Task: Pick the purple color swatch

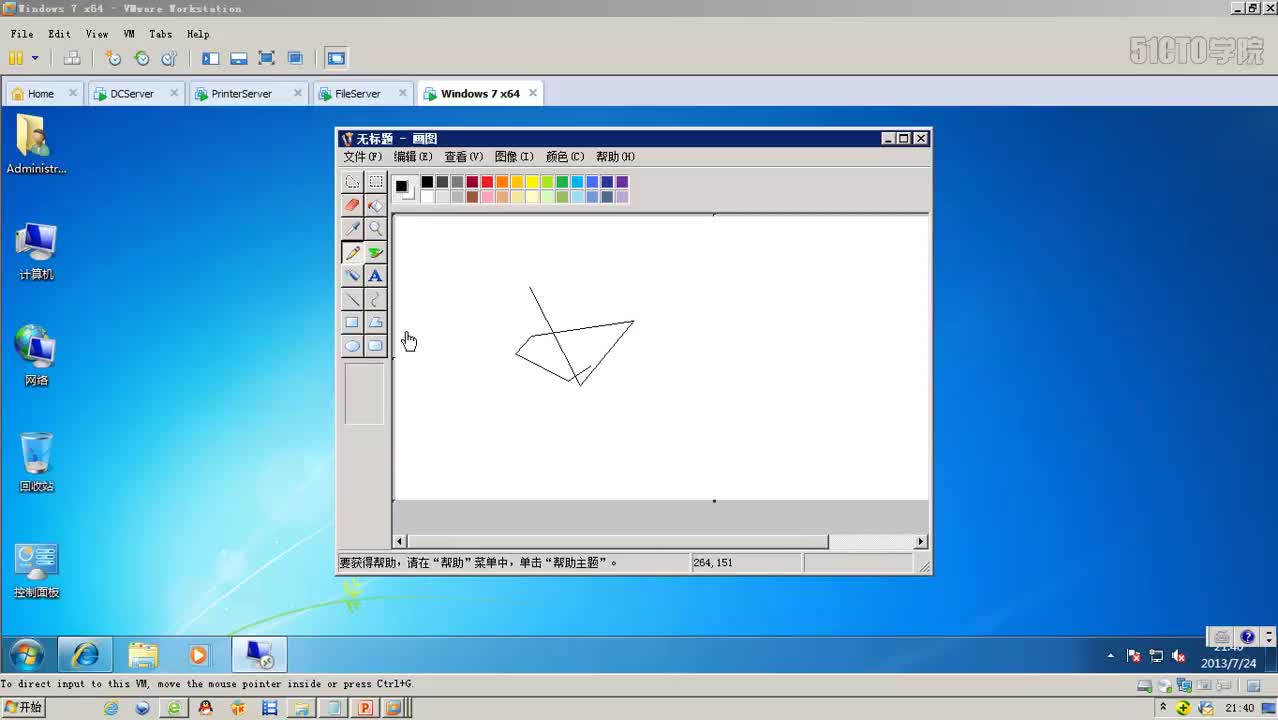Action: coord(622,182)
